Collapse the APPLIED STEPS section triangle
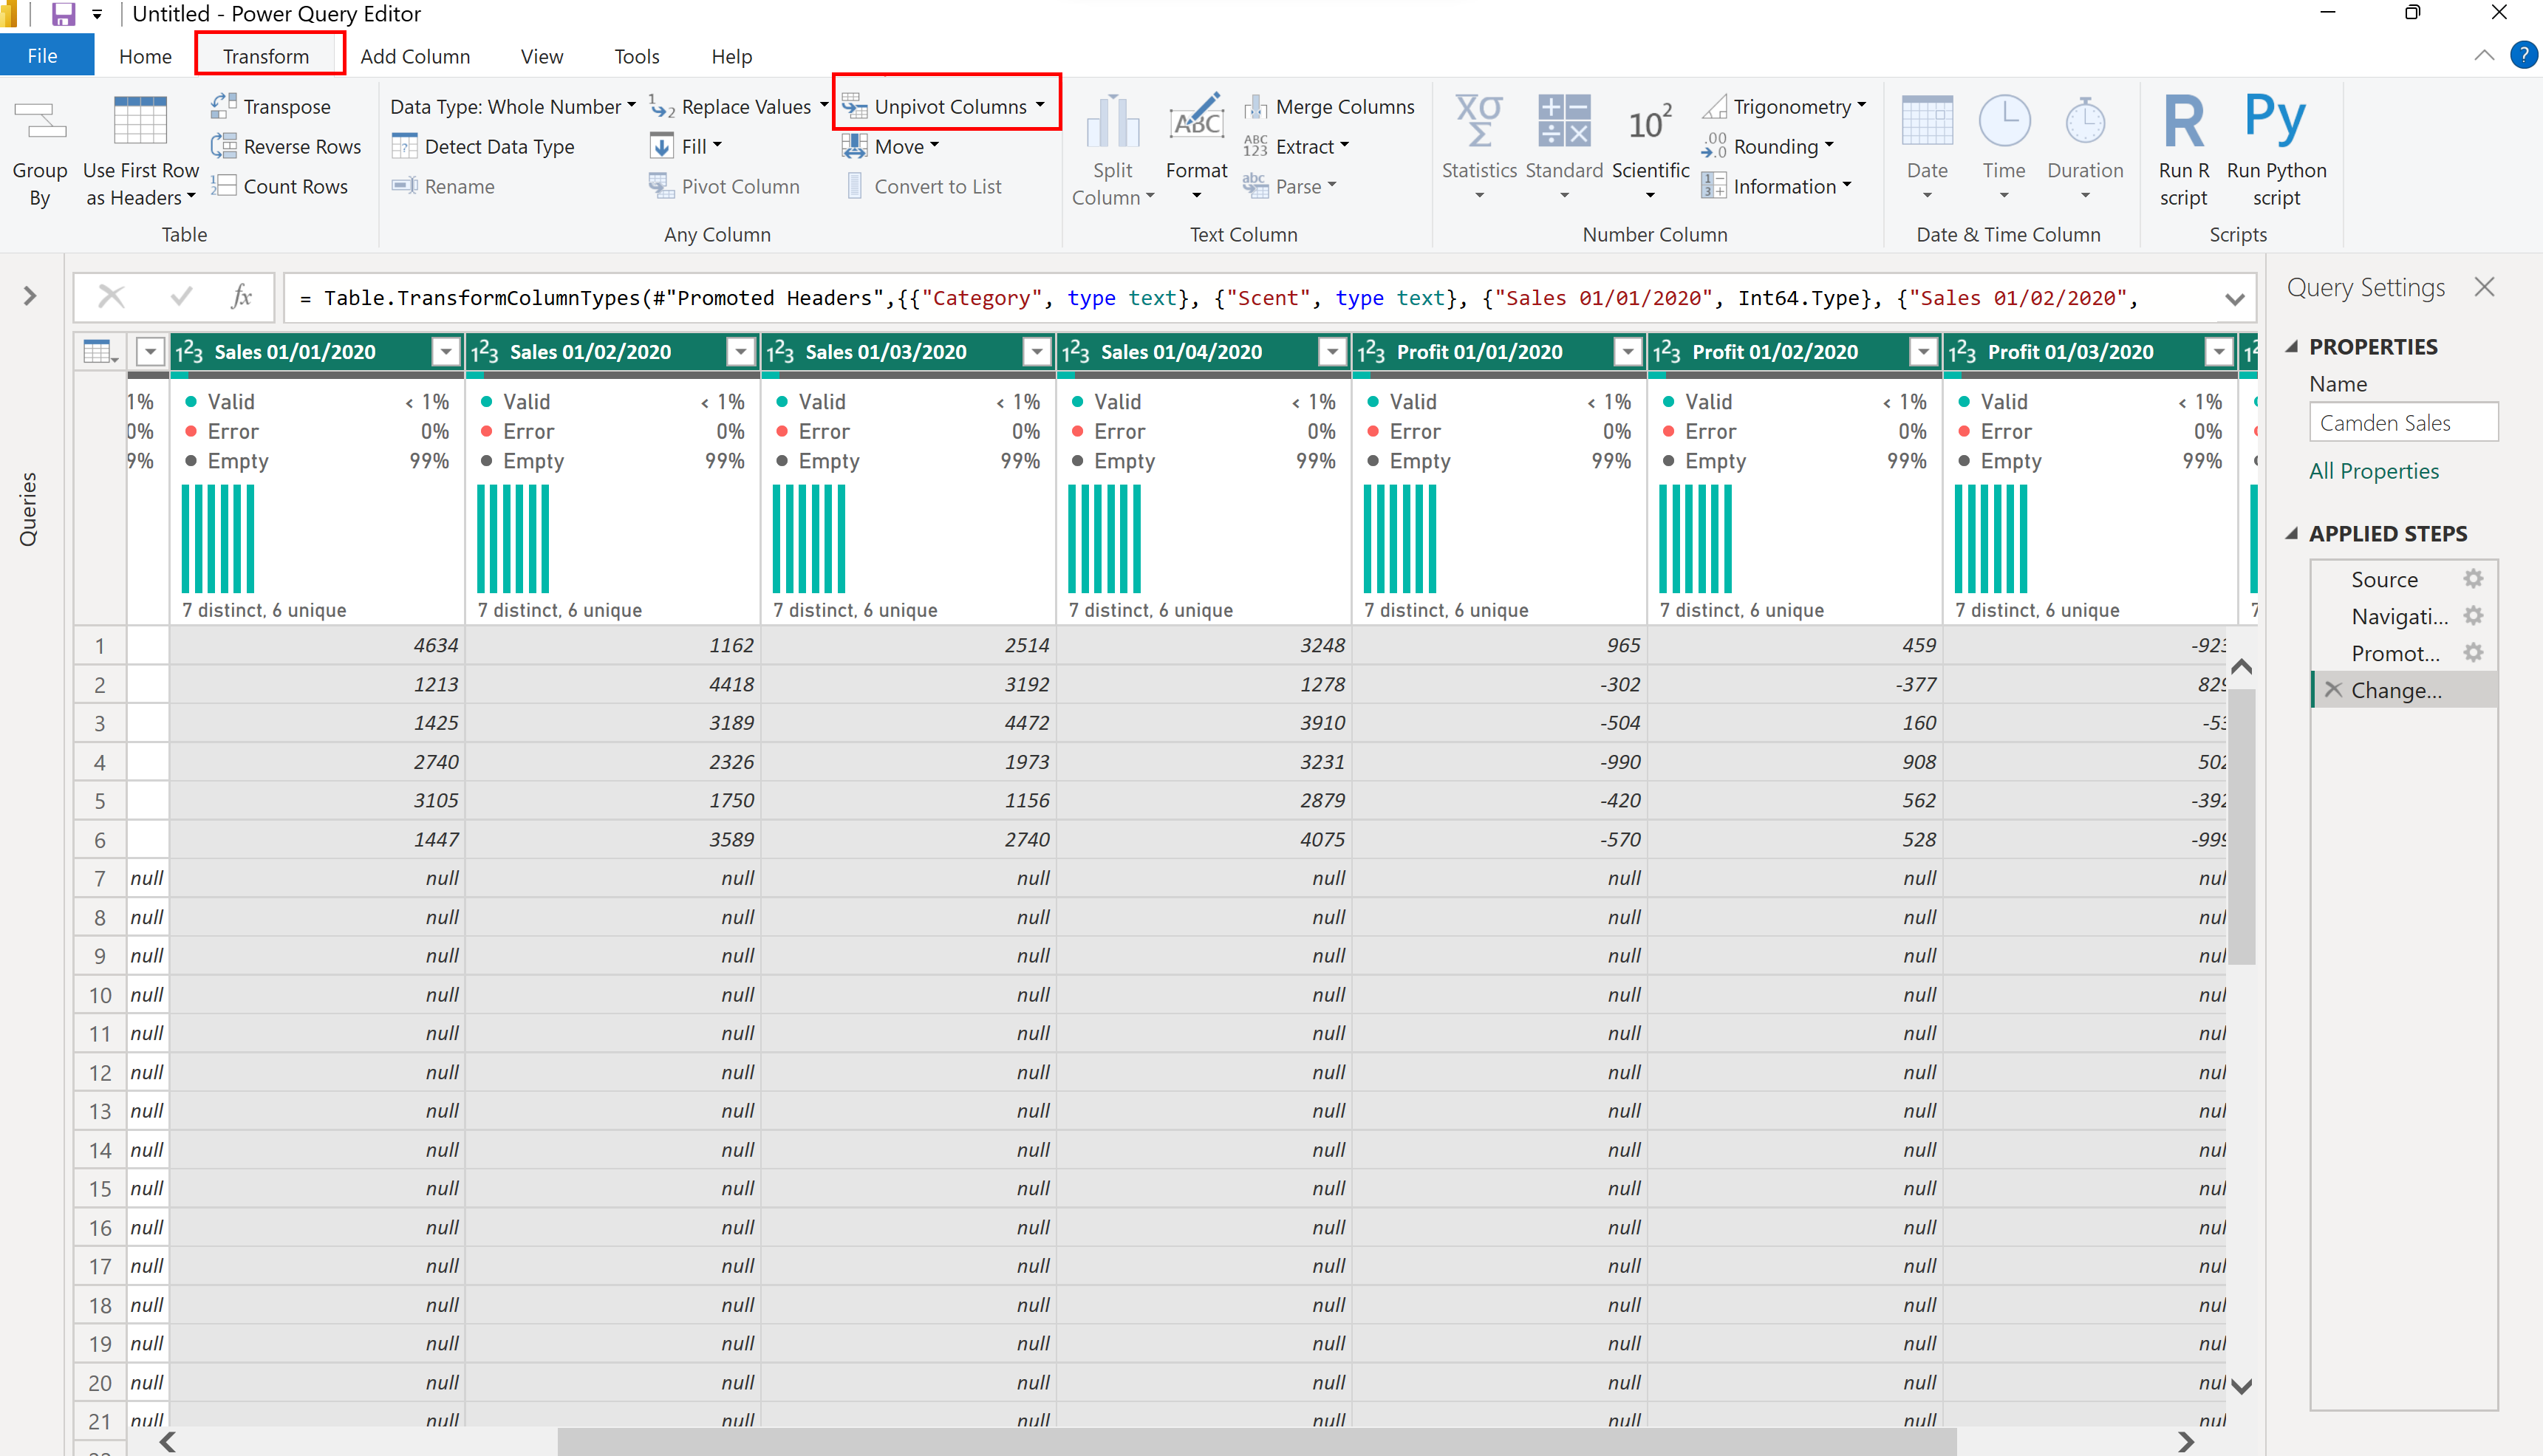Viewport: 2543px width, 1456px height. (x=2291, y=534)
